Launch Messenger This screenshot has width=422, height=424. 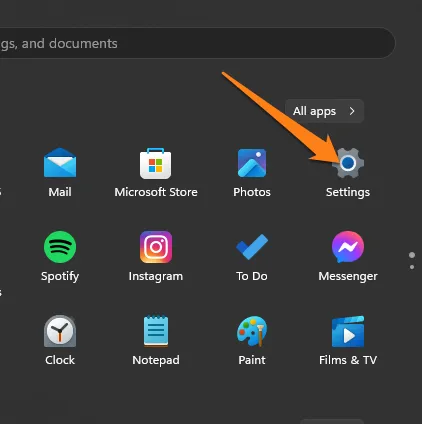point(348,247)
